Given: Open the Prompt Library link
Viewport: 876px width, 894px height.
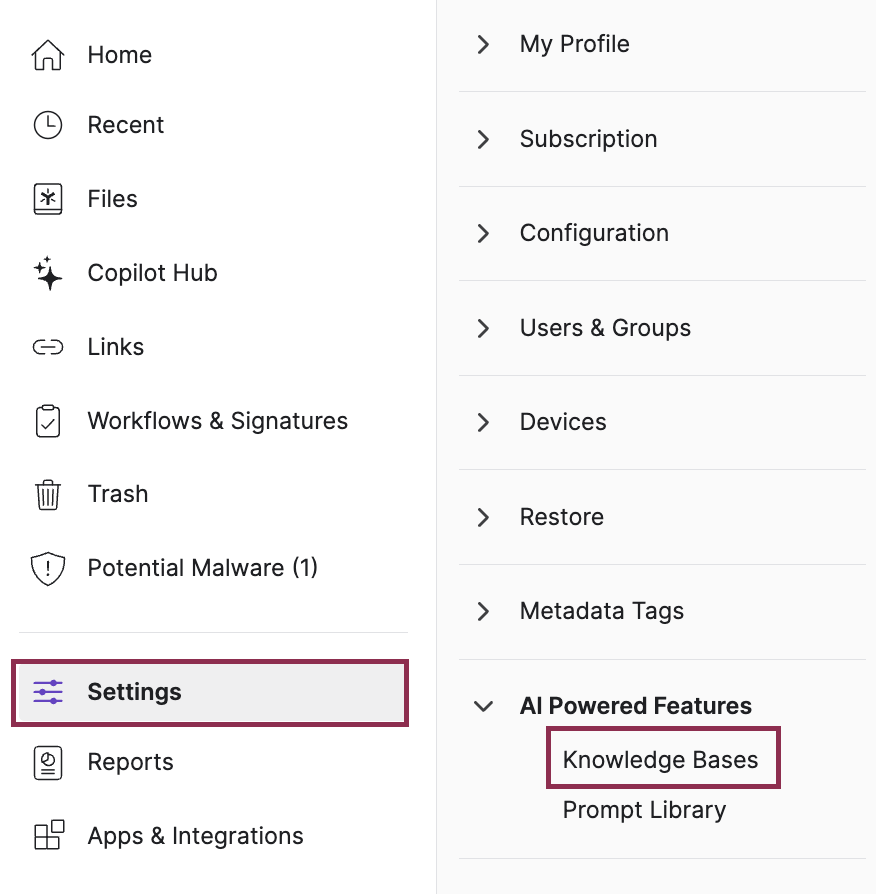Looking at the screenshot, I should pos(644,810).
